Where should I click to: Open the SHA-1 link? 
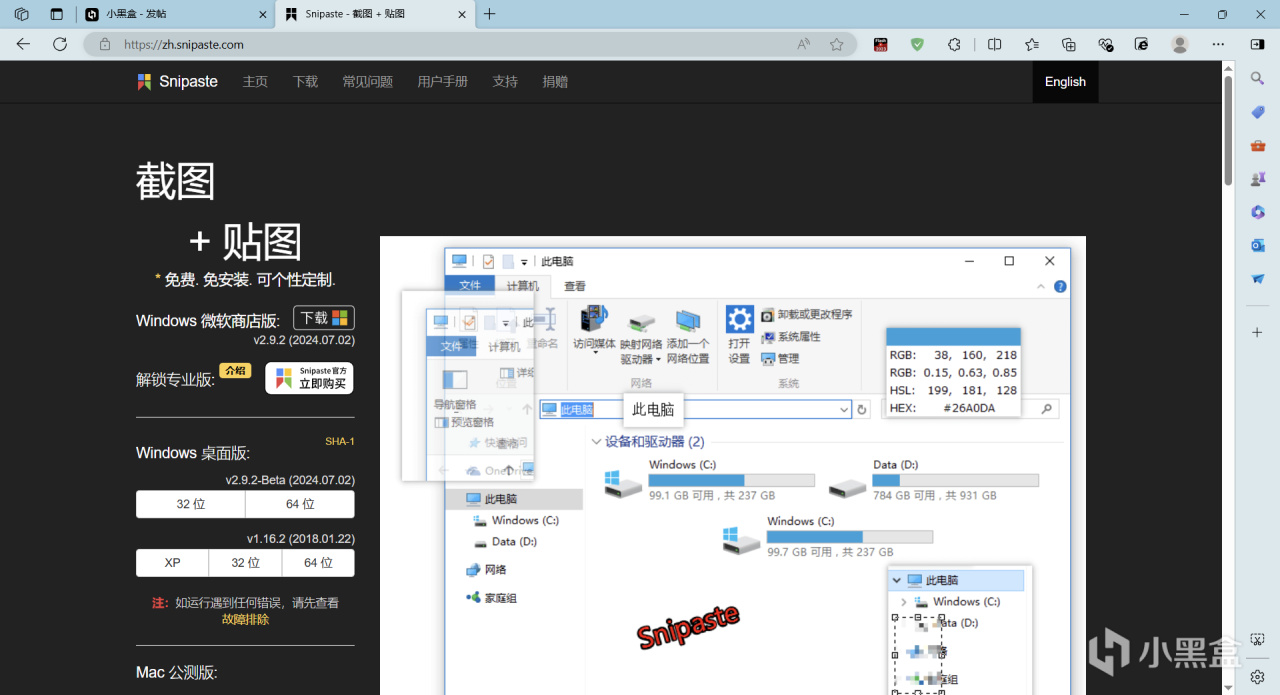coord(340,441)
